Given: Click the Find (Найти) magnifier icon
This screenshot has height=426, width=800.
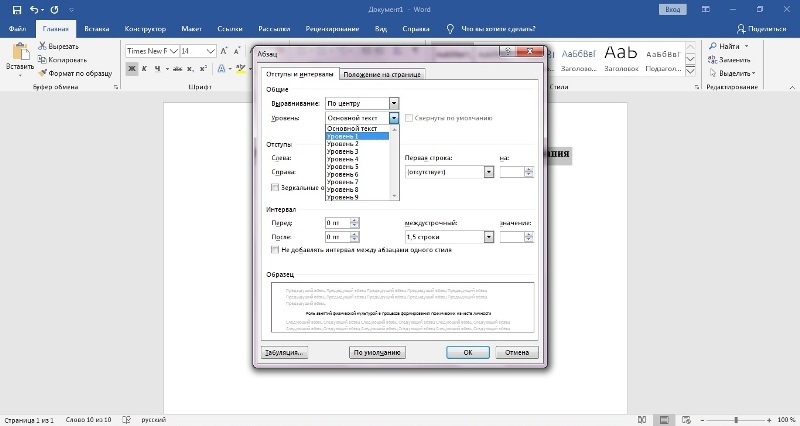Looking at the screenshot, I should [x=713, y=46].
